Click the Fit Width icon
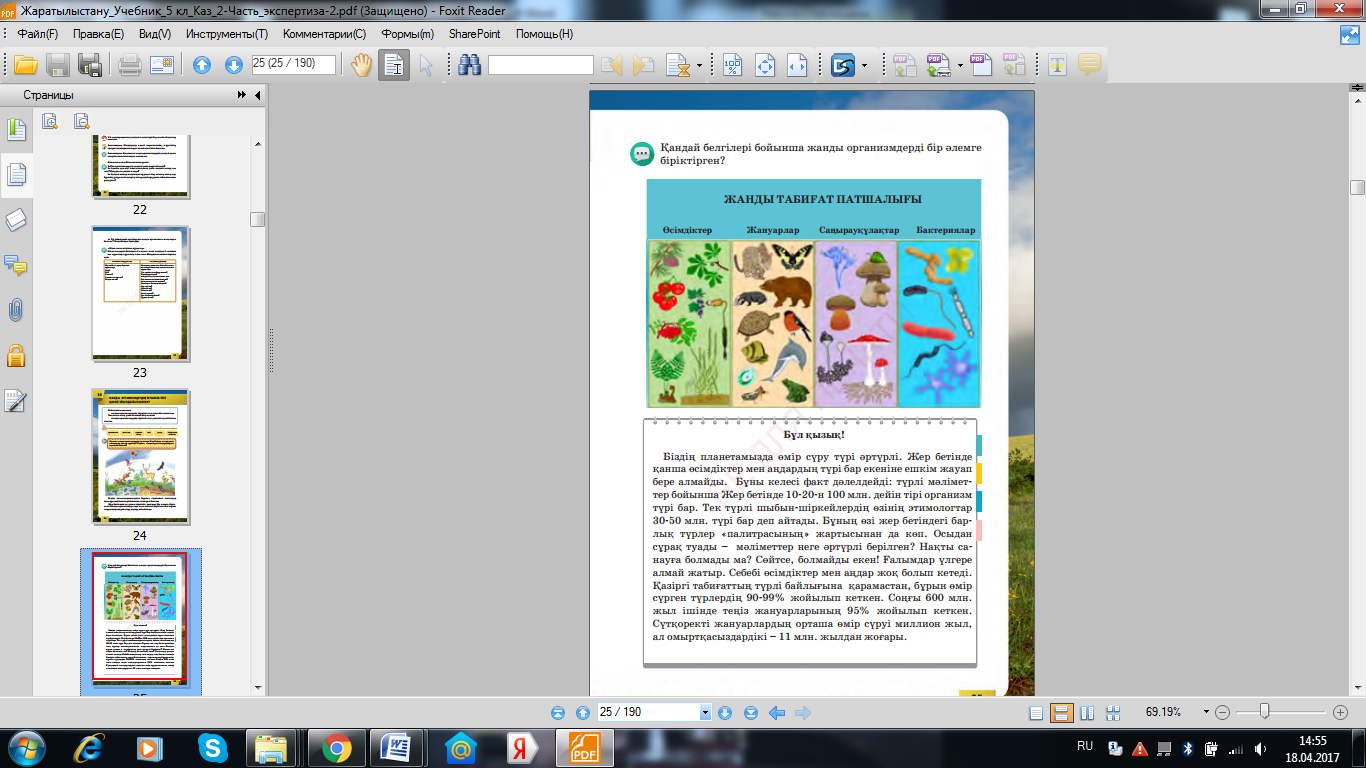The width and height of the screenshot is (1366, 768). coord(798,66)
